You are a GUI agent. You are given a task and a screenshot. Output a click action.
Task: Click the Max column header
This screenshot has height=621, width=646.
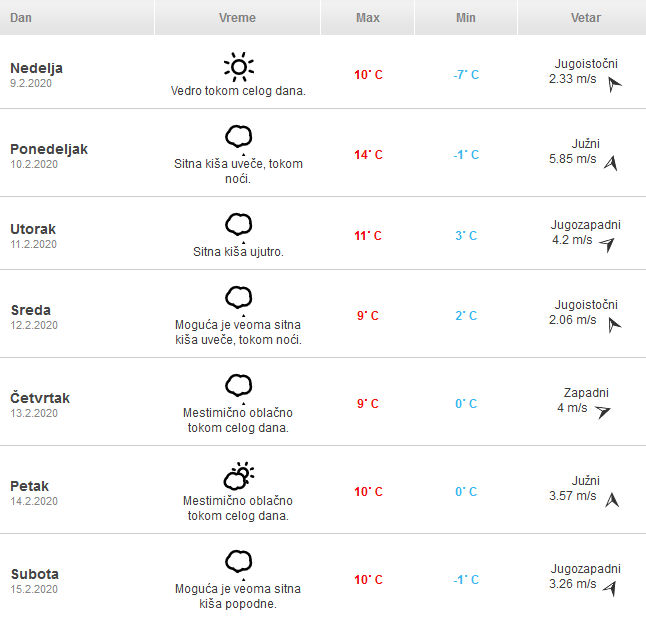click(x=367, y=18)
